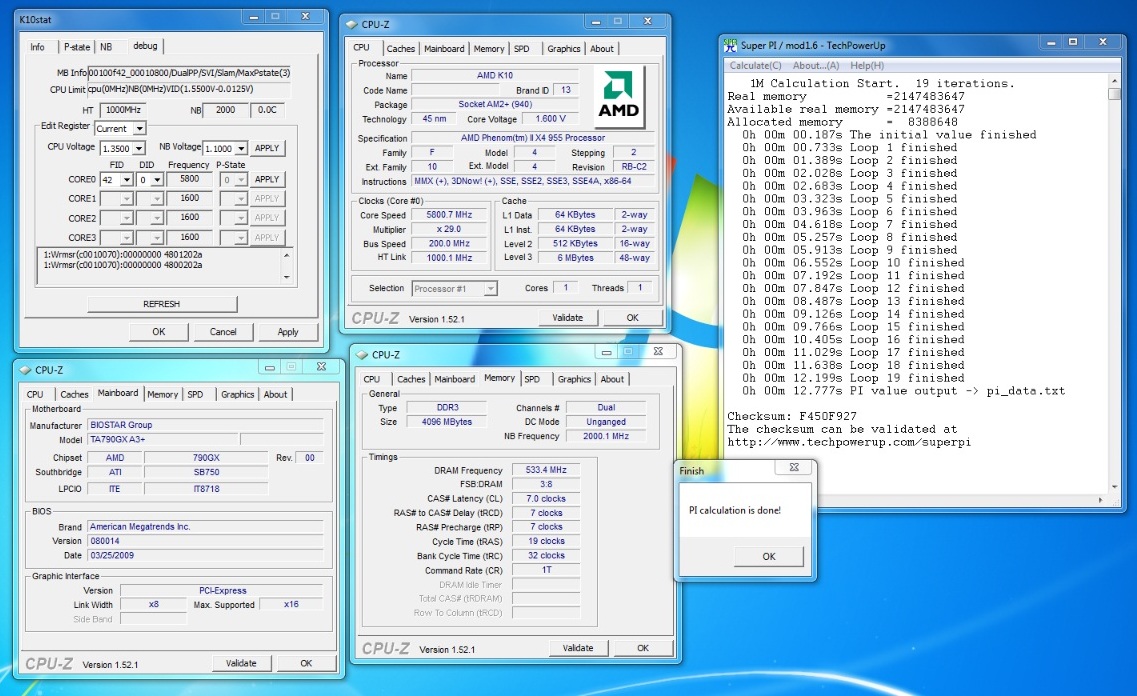Click the DRAM Frequency value 533.4 MHz
Screen dimensions: 1137x696
pos(546,470)
